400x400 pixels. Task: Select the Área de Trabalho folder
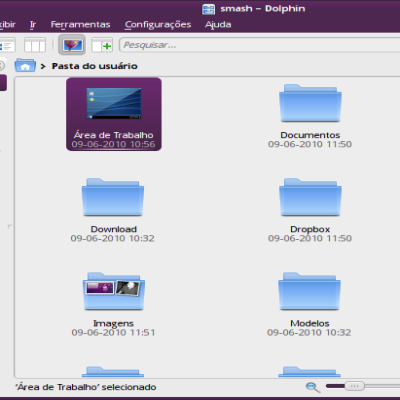point(114,114)
